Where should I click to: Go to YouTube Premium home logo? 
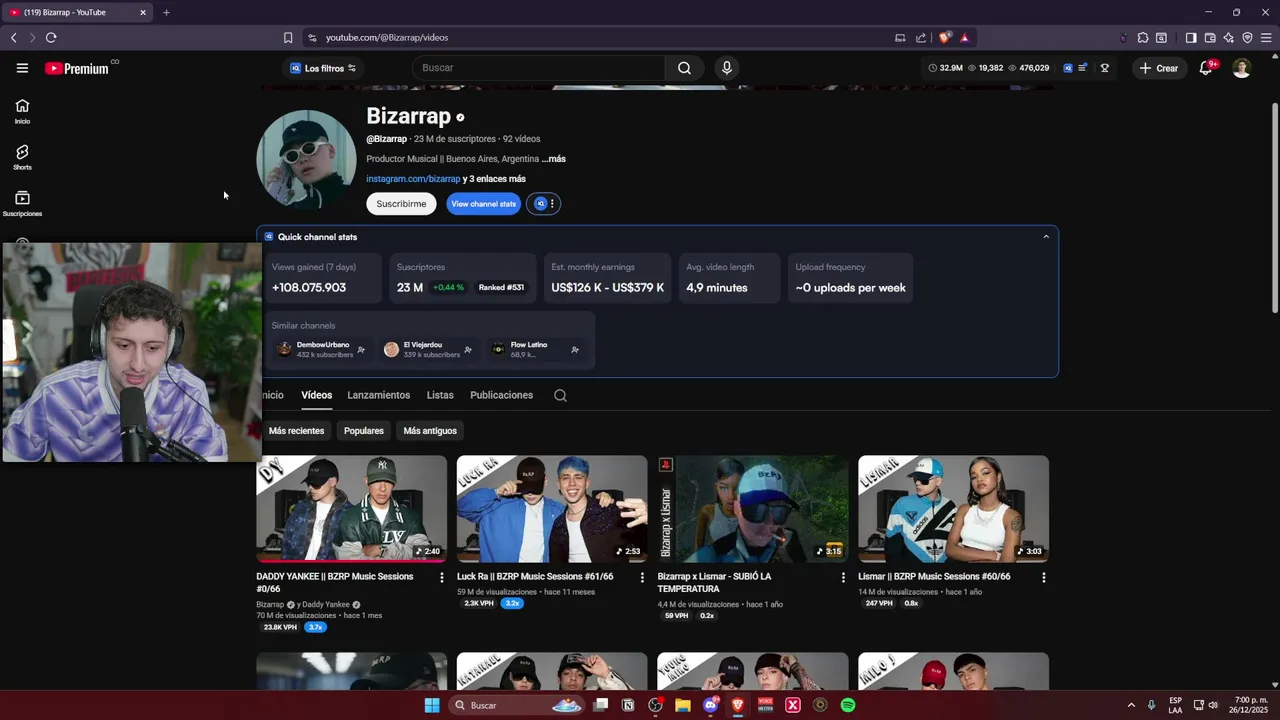point(77,68)
